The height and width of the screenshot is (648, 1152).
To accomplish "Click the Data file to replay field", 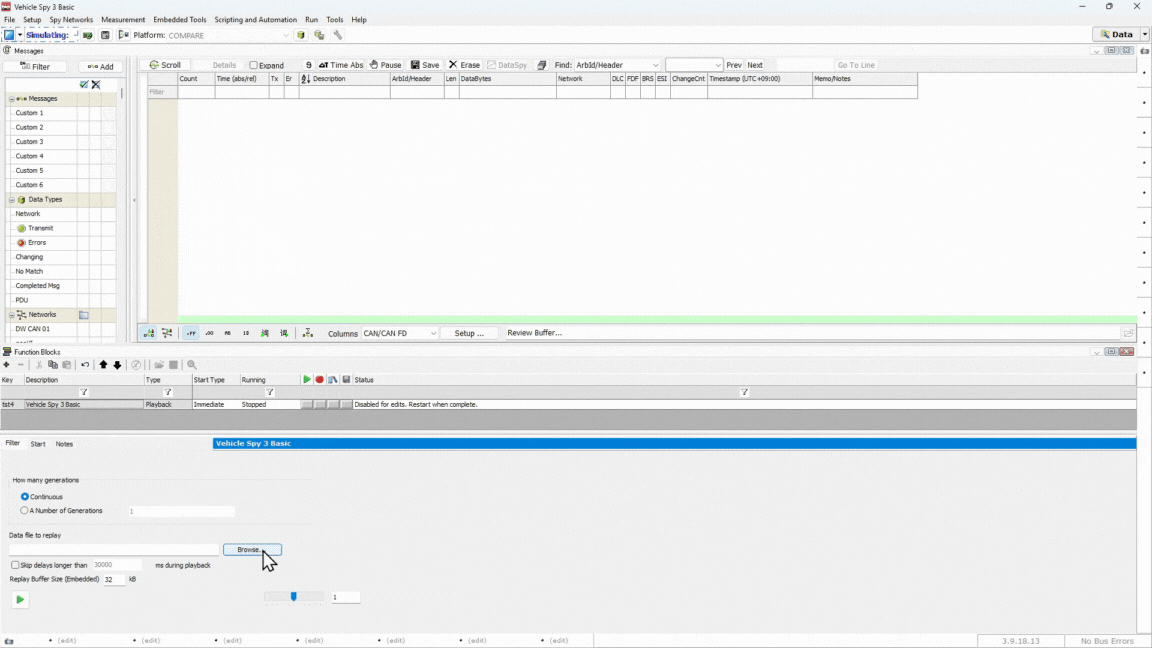I will 113,550.
